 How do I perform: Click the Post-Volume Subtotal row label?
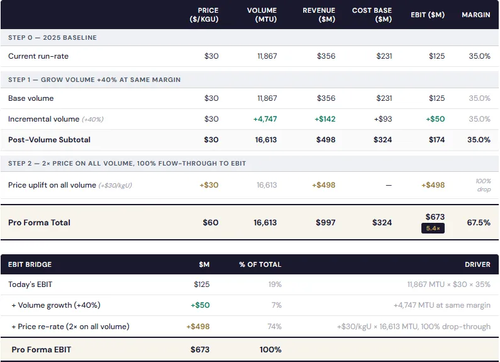click(49, 140)
